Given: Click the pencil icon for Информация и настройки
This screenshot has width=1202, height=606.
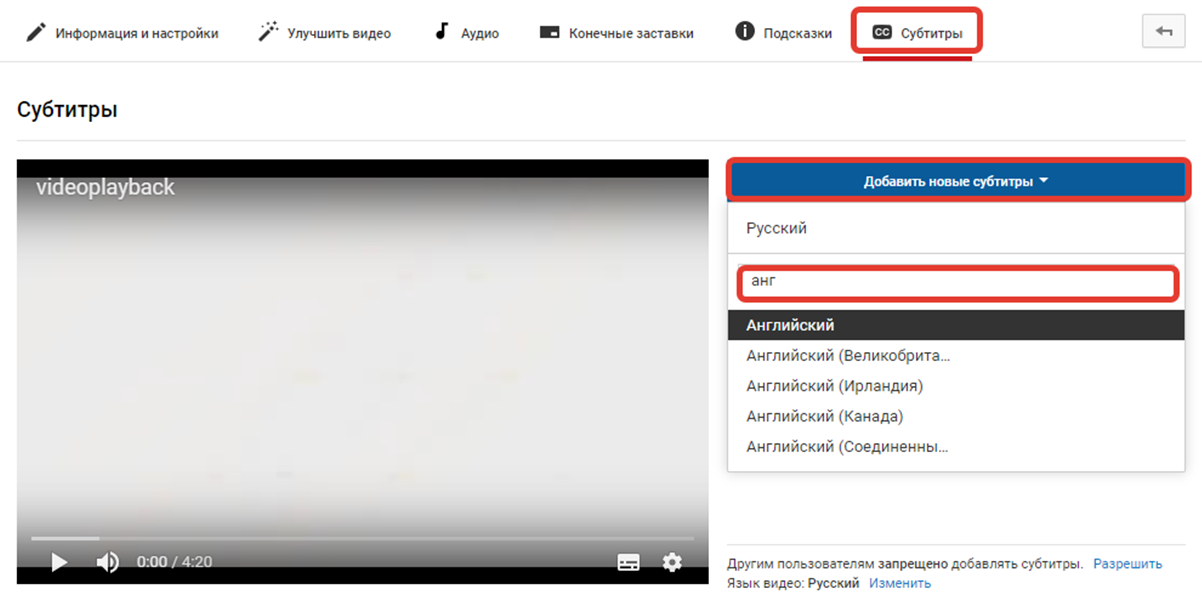Looking at the screenshot, I should coord(36,31).
